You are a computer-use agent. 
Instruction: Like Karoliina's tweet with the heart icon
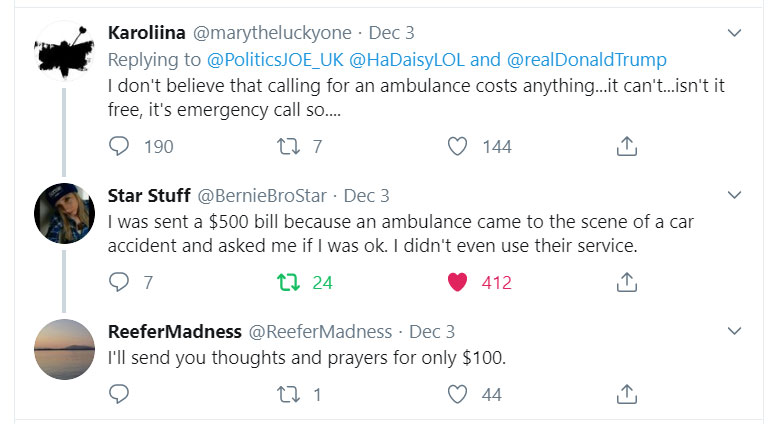[457, 147]
